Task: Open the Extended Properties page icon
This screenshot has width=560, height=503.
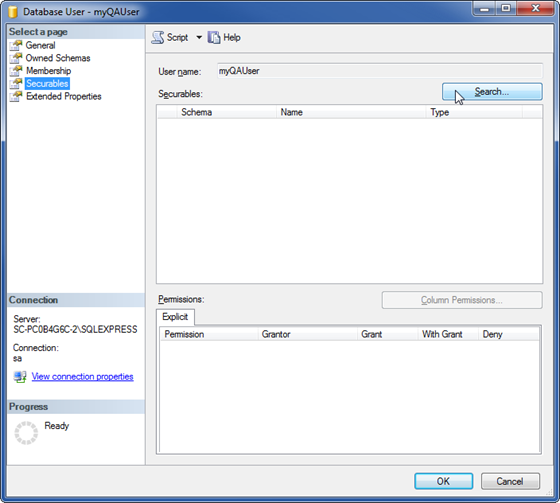Action: [x=16, y=96]
